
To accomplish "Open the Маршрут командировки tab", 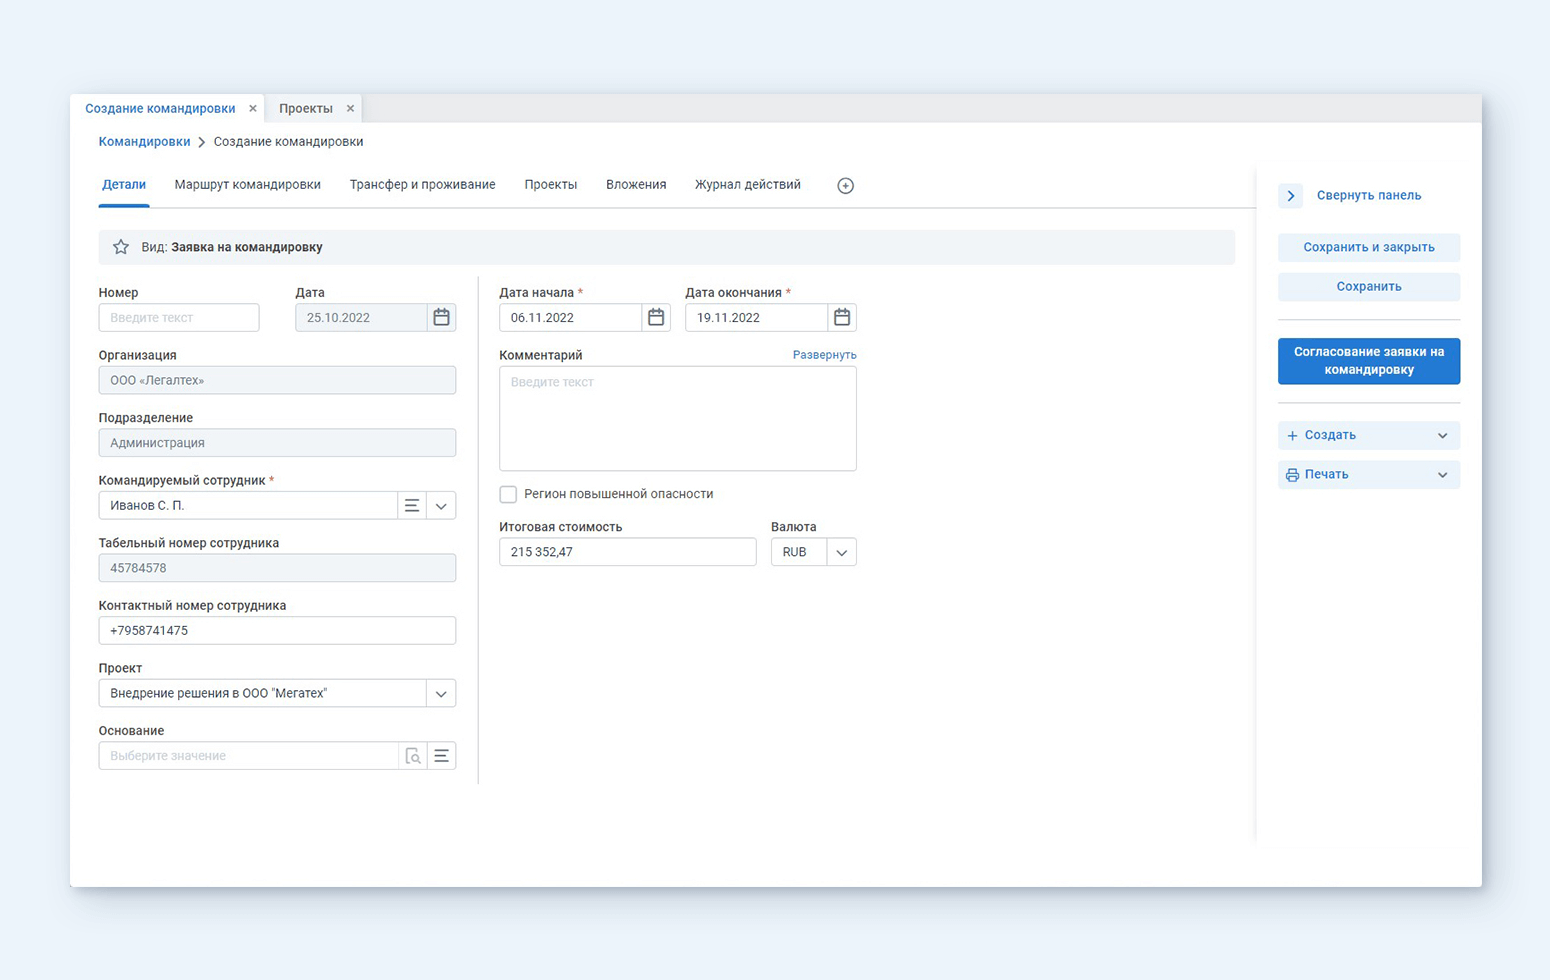I will coord(248,185).
